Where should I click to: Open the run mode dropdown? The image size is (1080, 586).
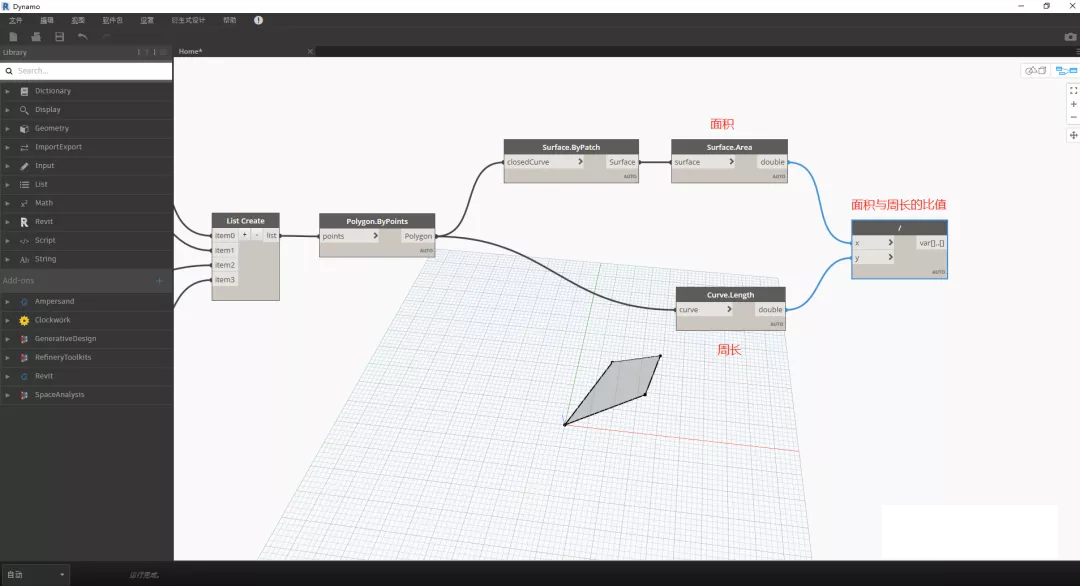coord(34,574)
